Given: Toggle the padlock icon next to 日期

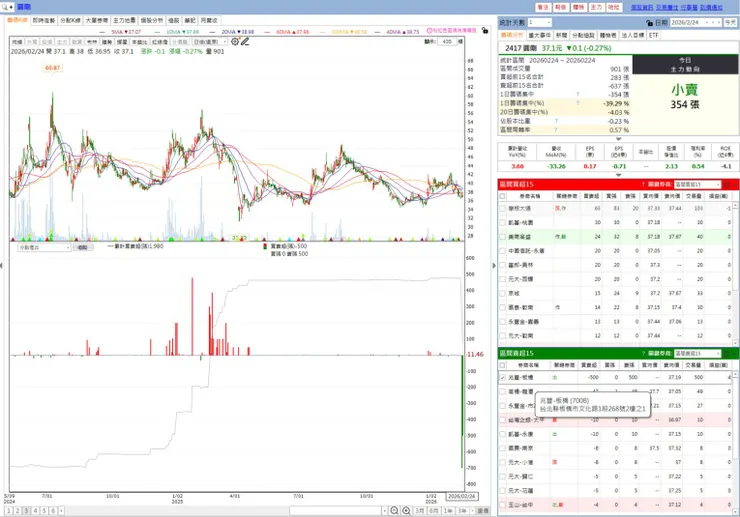Looking at the screenshot, I should [649, 23].
